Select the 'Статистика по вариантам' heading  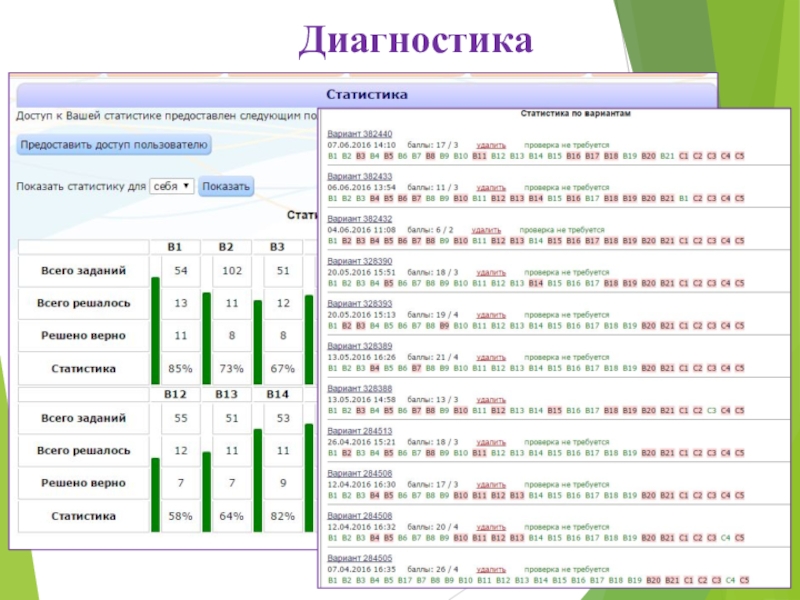point(576,113)
